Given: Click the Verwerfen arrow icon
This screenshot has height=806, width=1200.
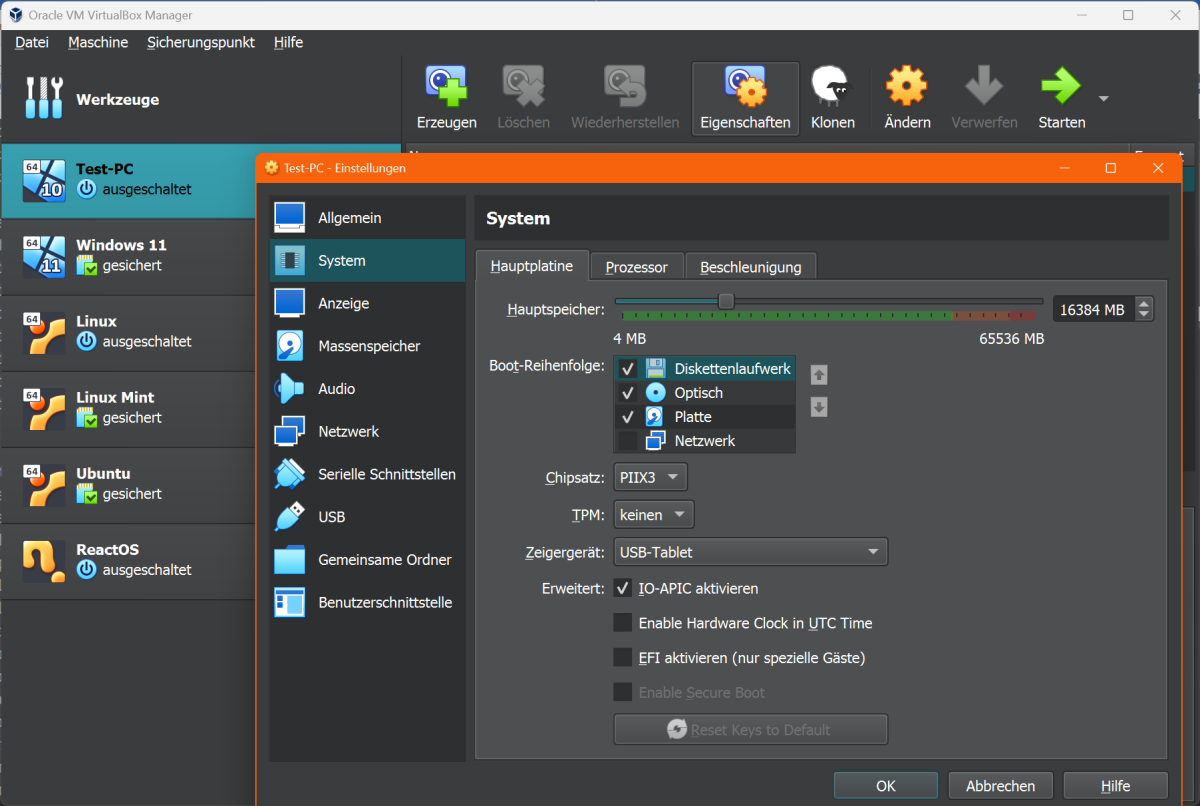Looking at the screenshot, I should pos(984,86).
